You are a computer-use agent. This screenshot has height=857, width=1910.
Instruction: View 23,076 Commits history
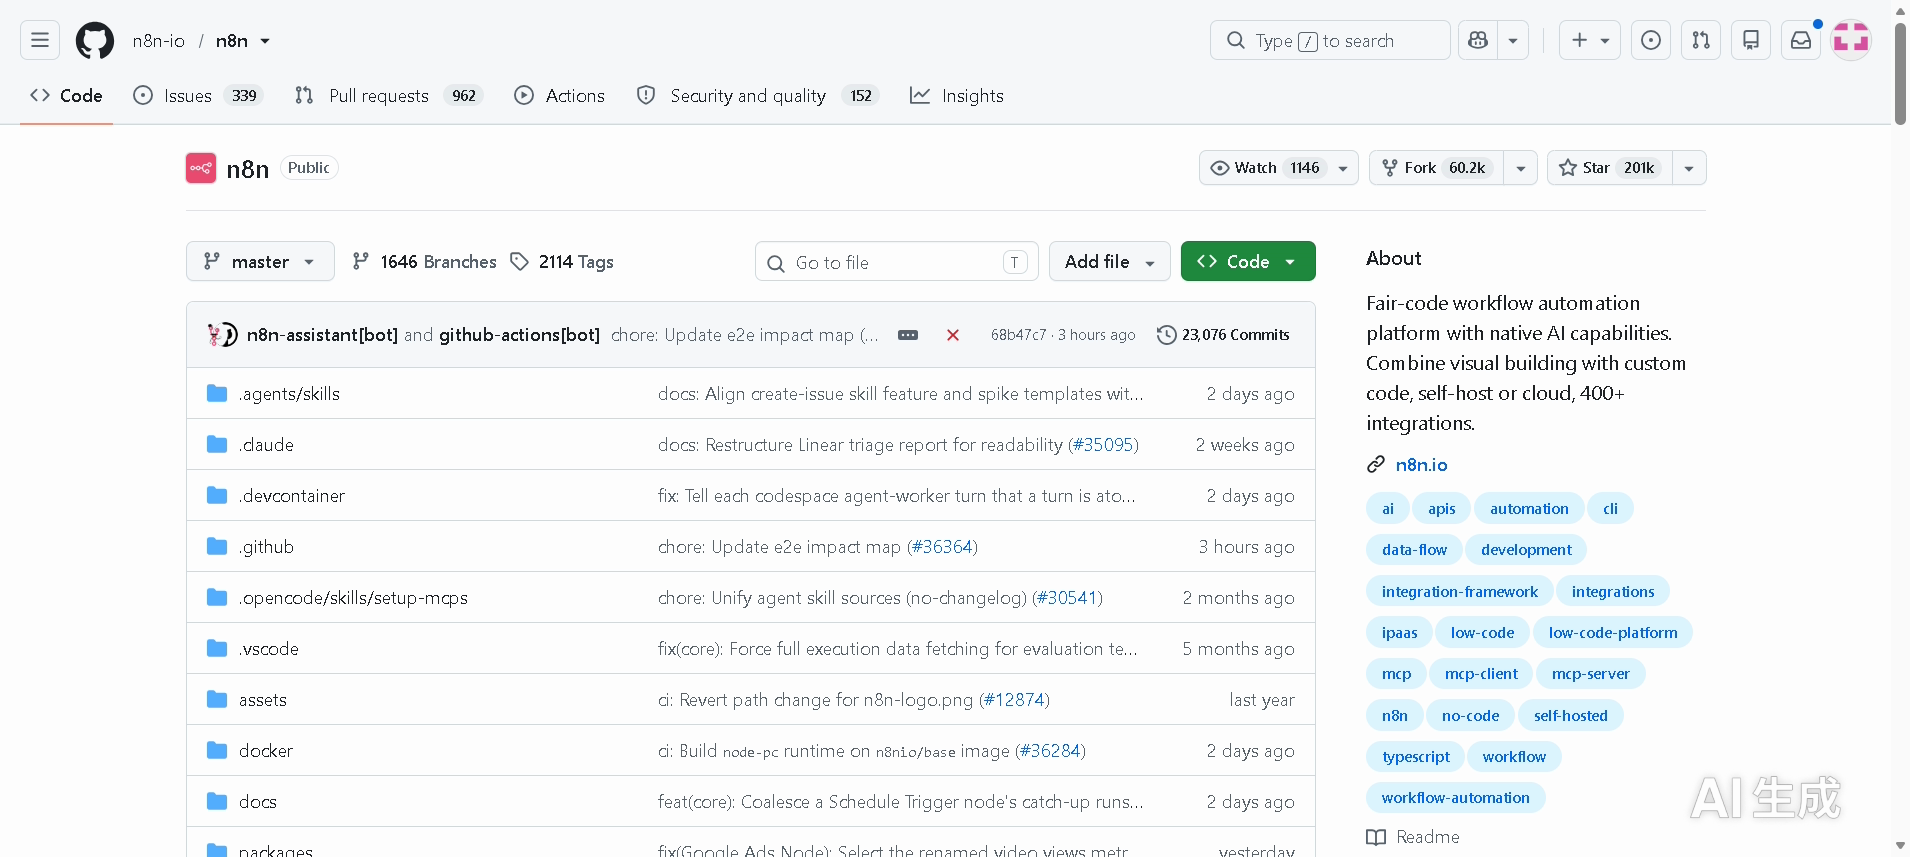(1223, 335)
